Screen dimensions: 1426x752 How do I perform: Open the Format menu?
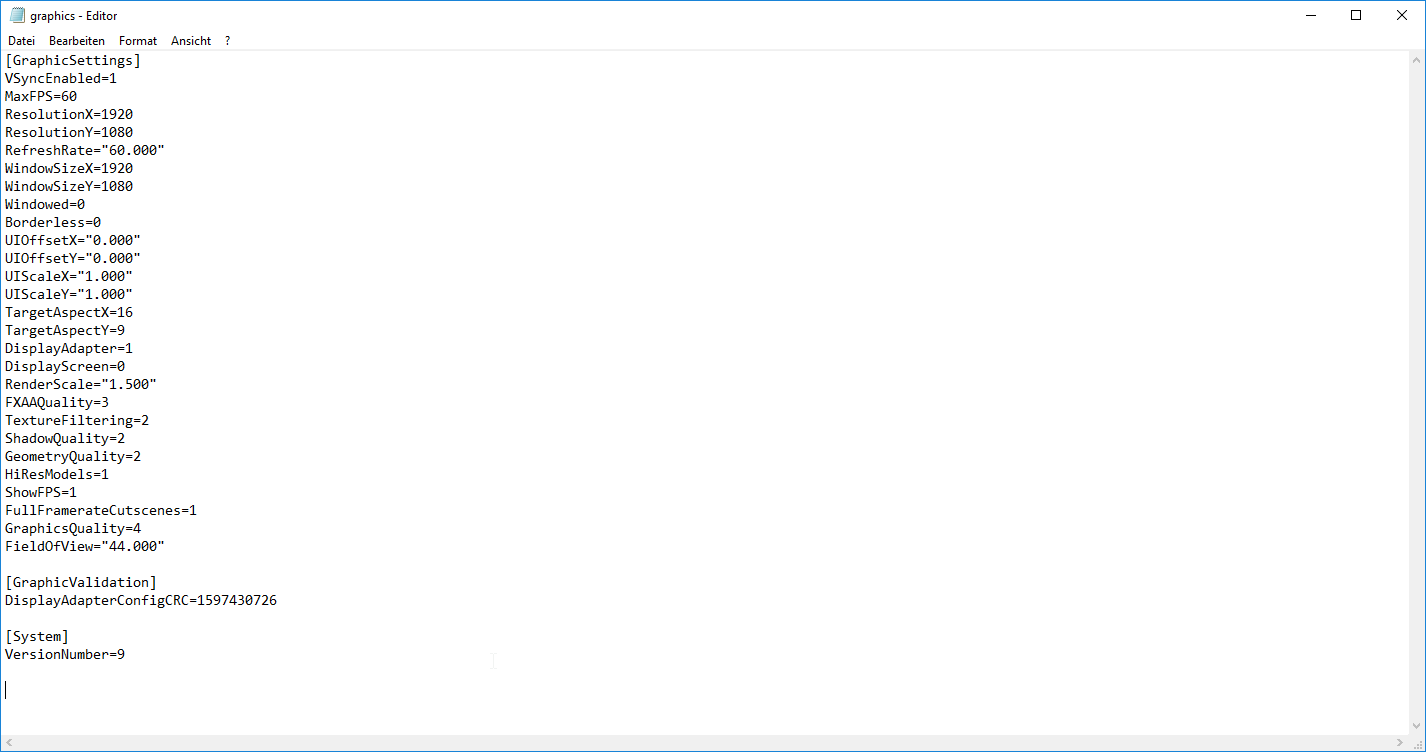pos(138,41)
